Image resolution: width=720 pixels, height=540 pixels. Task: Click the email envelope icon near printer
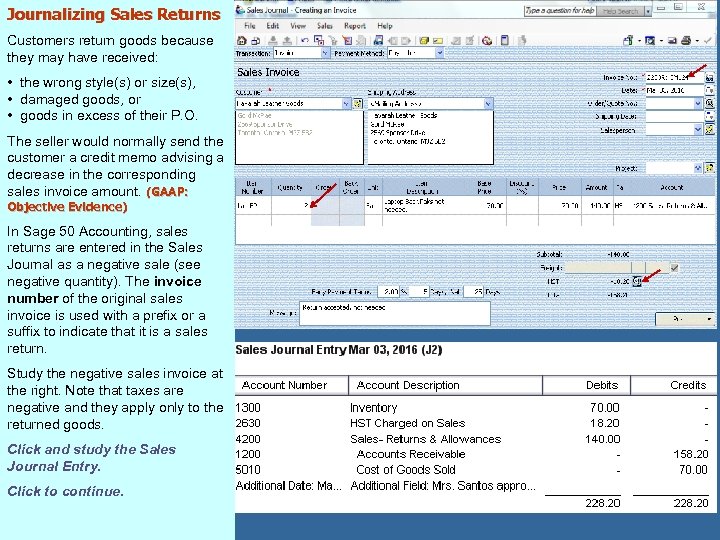pyautogui.click(x=672, y=40)
